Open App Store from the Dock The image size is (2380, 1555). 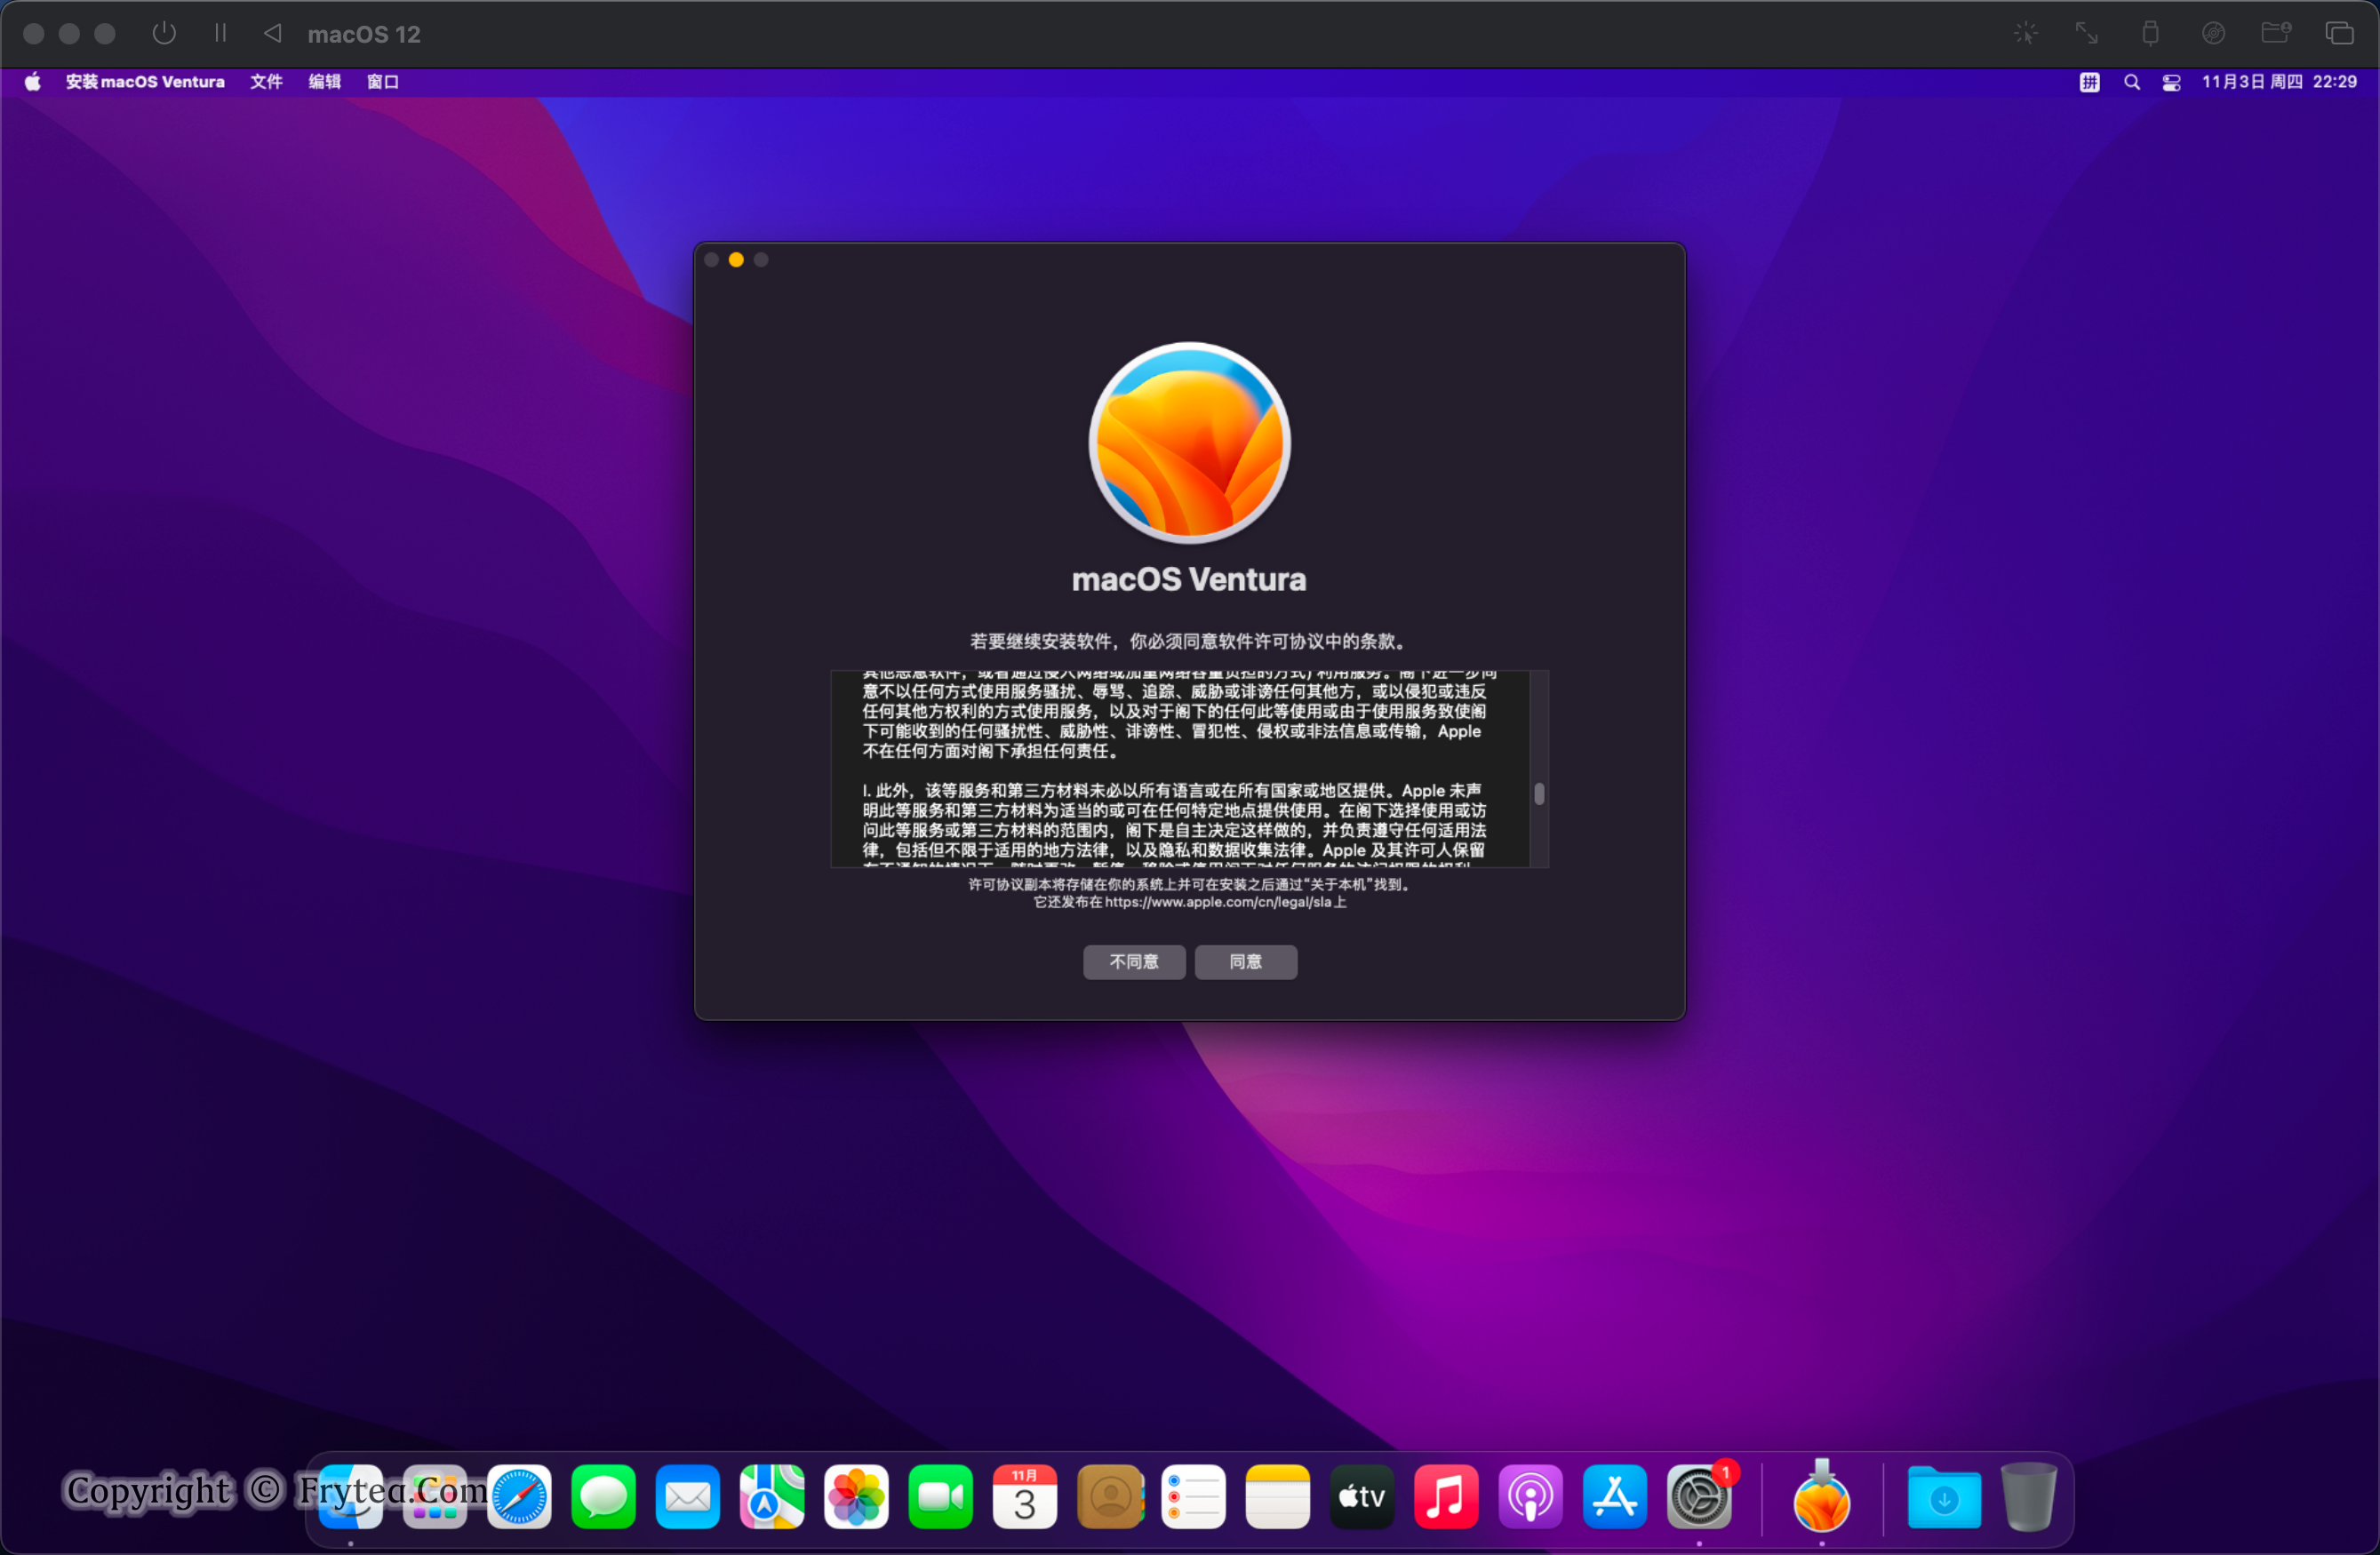(1615, 1497)
